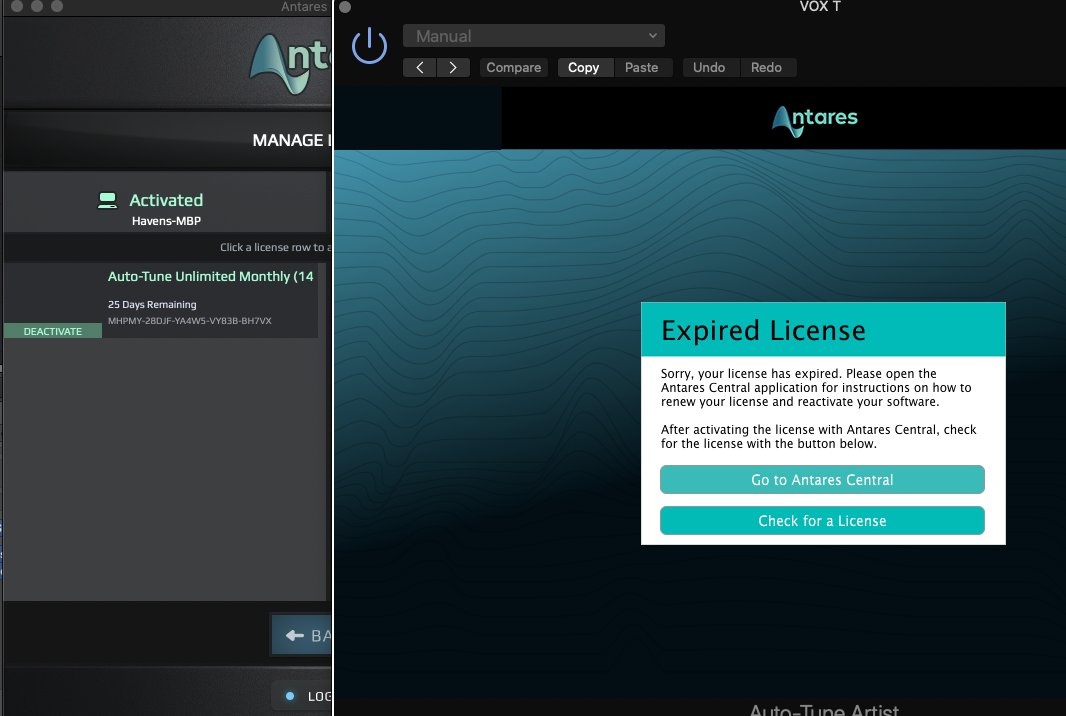This screenshot has height=716, width=1066.
Task: Click the Manage heading in Antares Central
Action: (x=292, y=140)
